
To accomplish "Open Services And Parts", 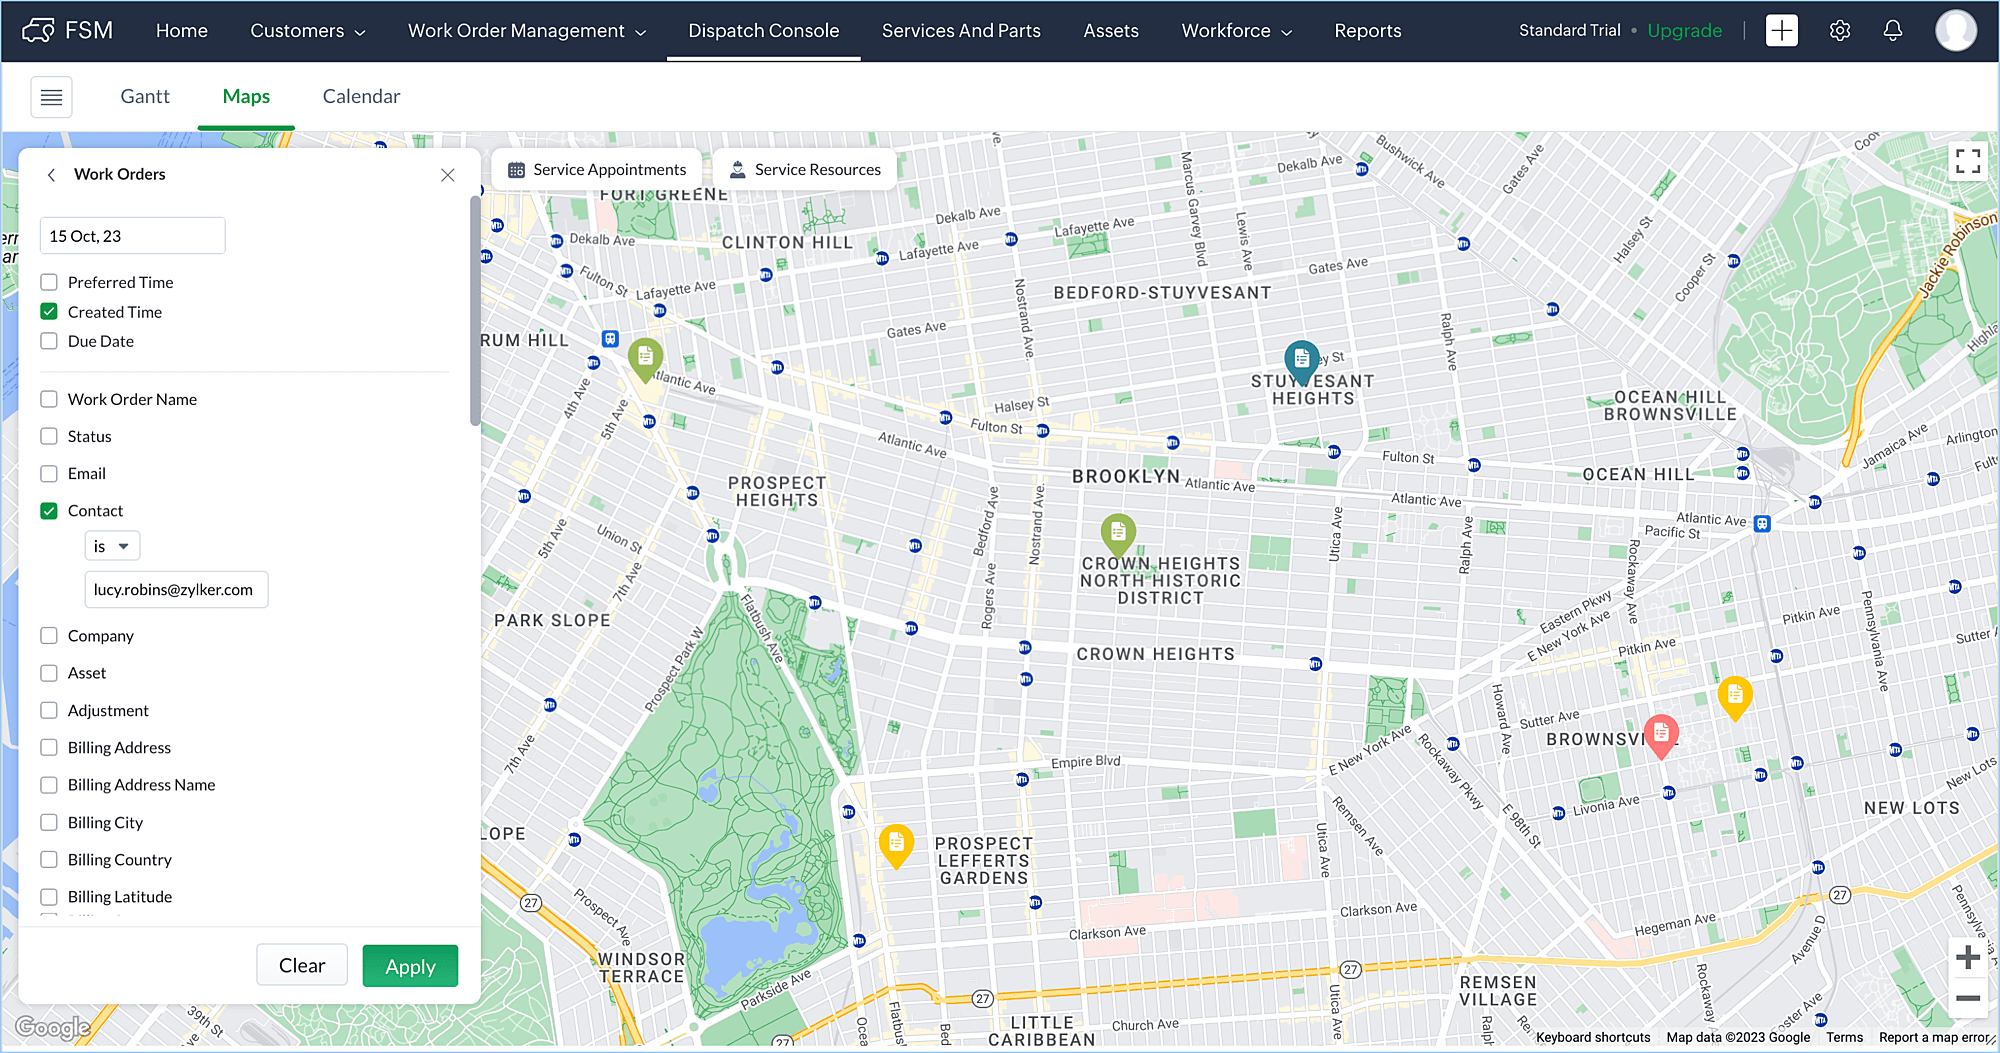I will (961, 31).
